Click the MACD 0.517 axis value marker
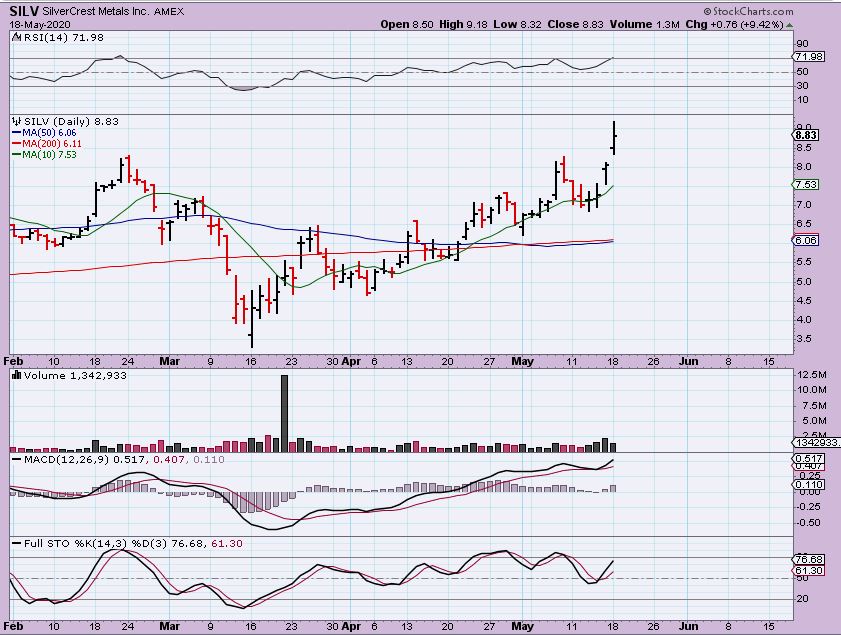The image size is (841, 635). coord(806,458)
